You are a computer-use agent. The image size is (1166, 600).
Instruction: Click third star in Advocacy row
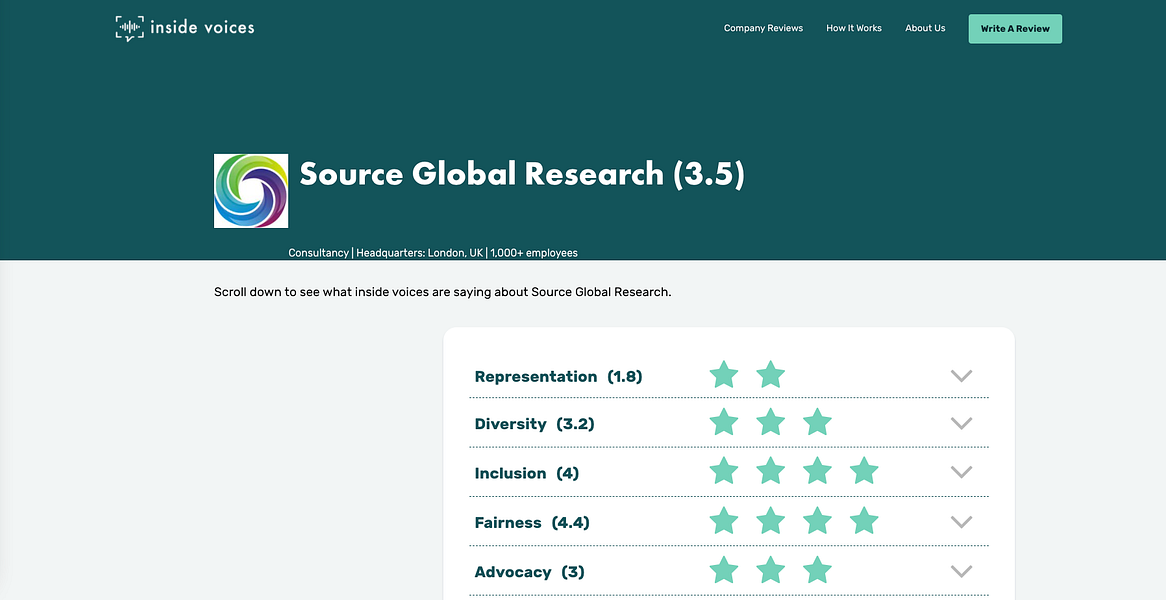817,570
